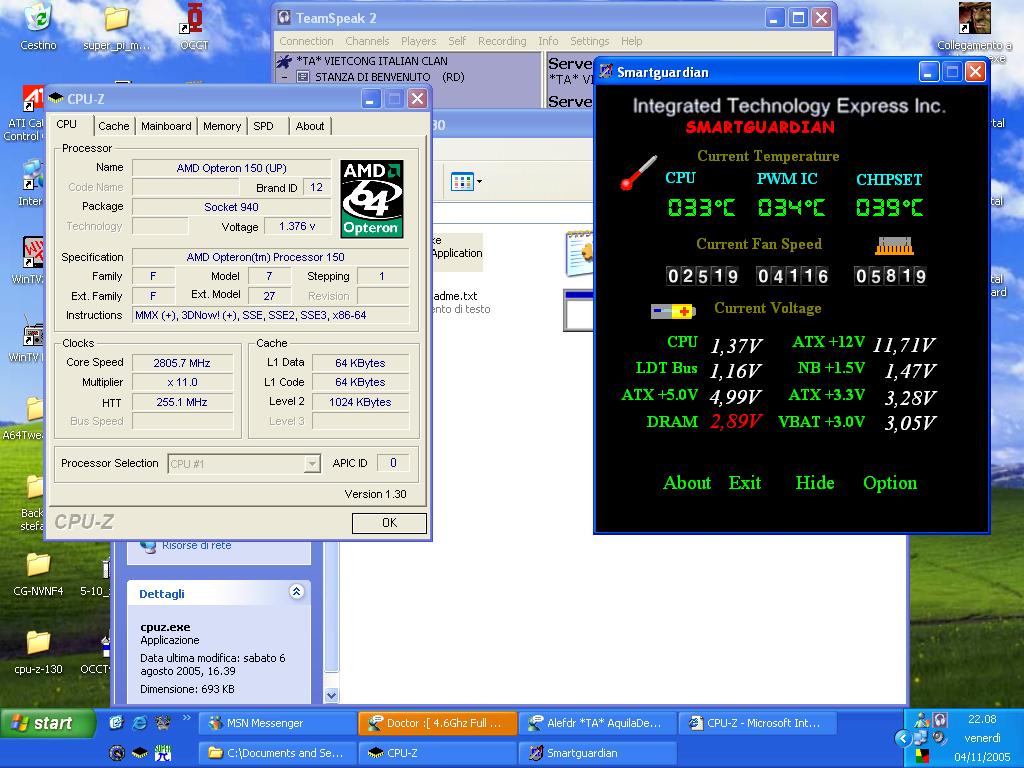Launch Super PI from the Quick Launch bar

(x=163, y=753)
